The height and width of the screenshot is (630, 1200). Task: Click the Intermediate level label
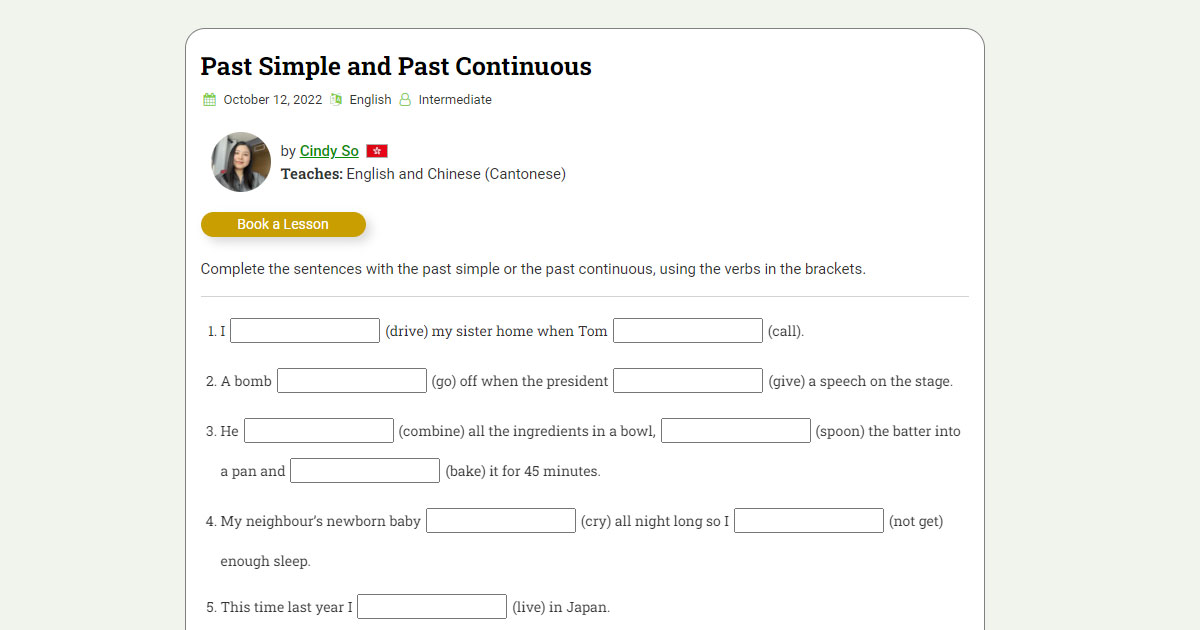tap(455, 100)
